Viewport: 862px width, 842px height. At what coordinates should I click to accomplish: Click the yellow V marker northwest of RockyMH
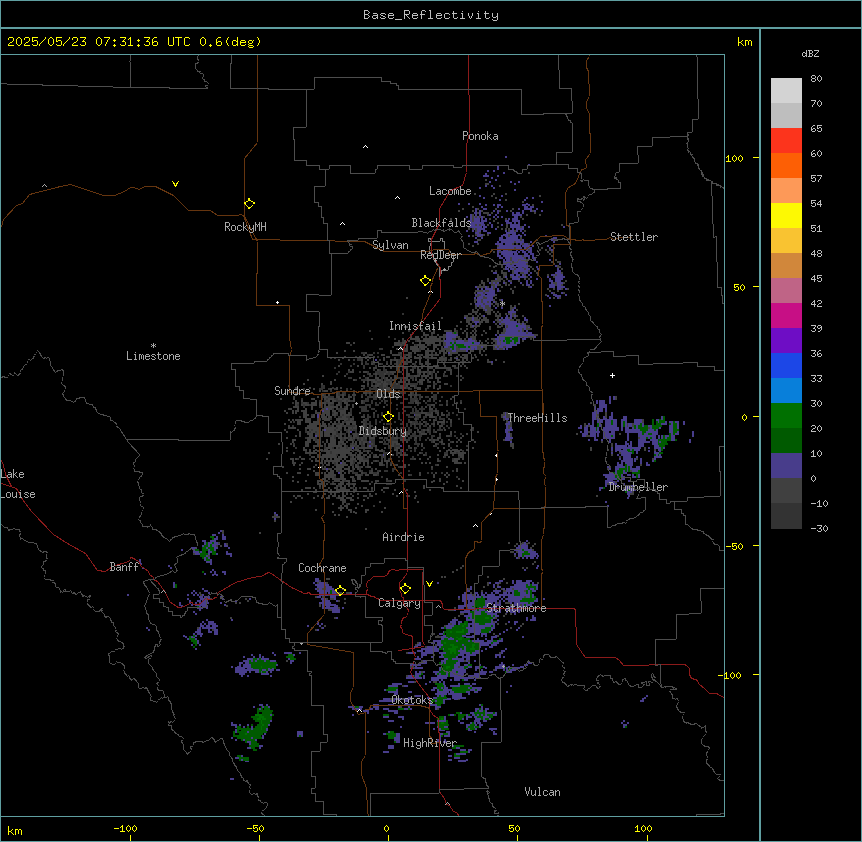point(175,184)
